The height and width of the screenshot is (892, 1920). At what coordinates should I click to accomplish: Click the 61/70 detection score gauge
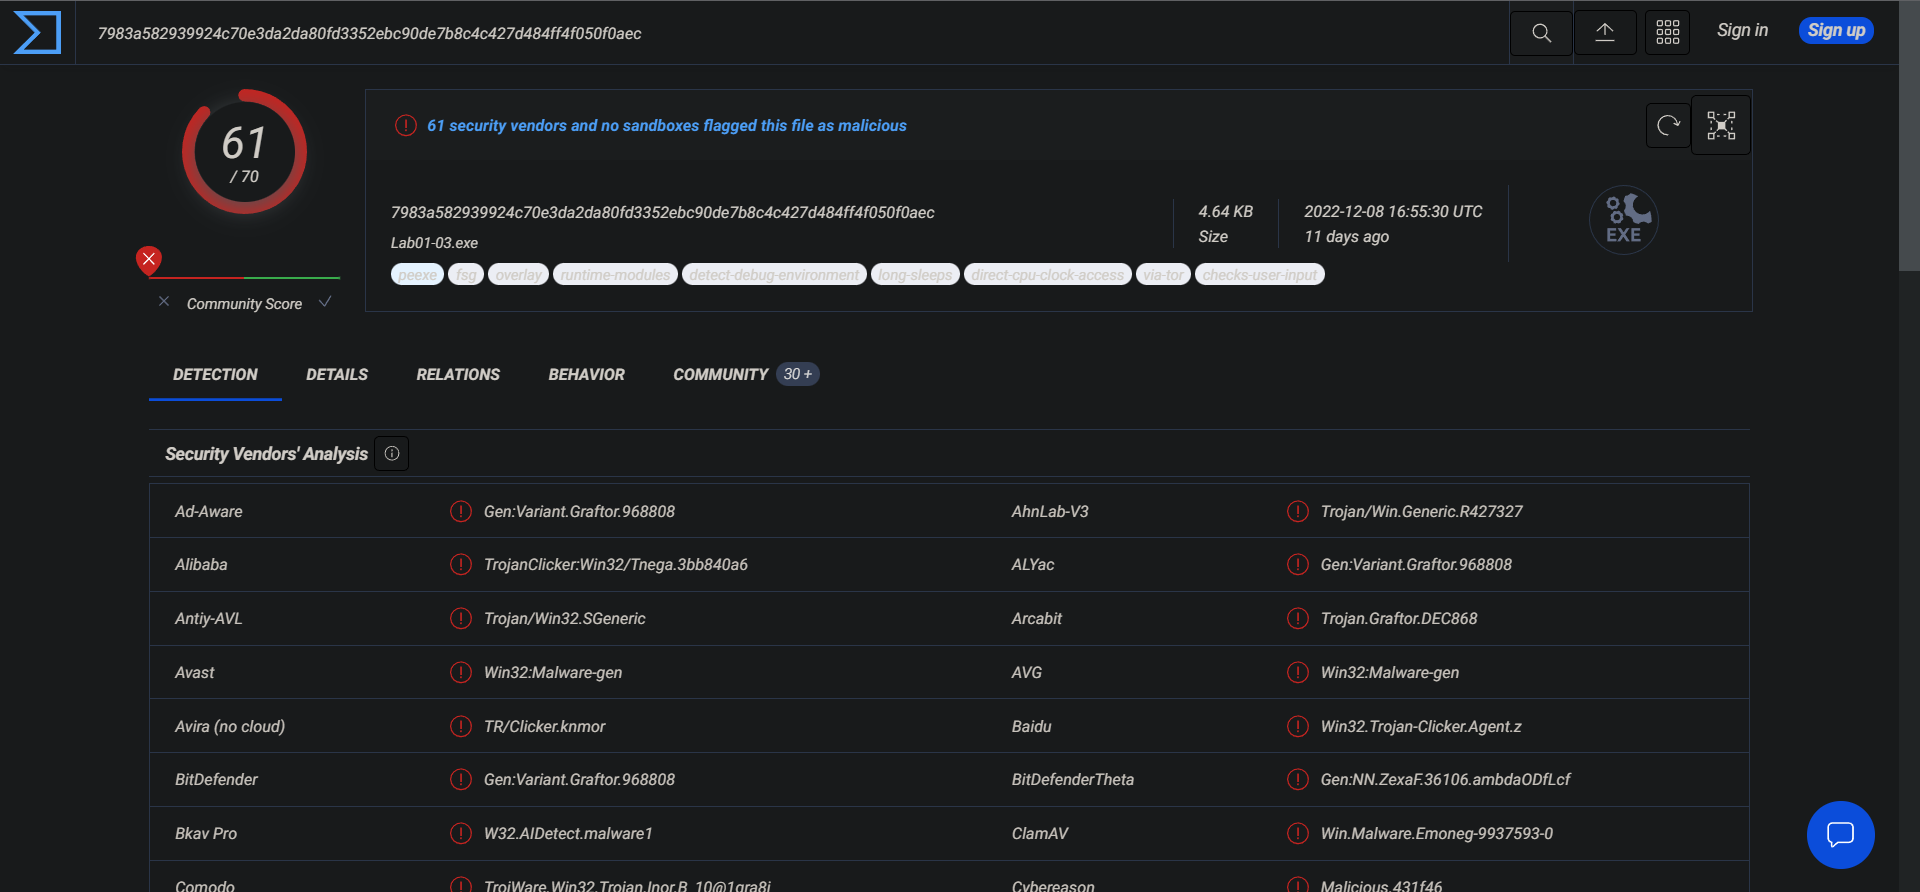pyautogui.click(x=244, y=152)
